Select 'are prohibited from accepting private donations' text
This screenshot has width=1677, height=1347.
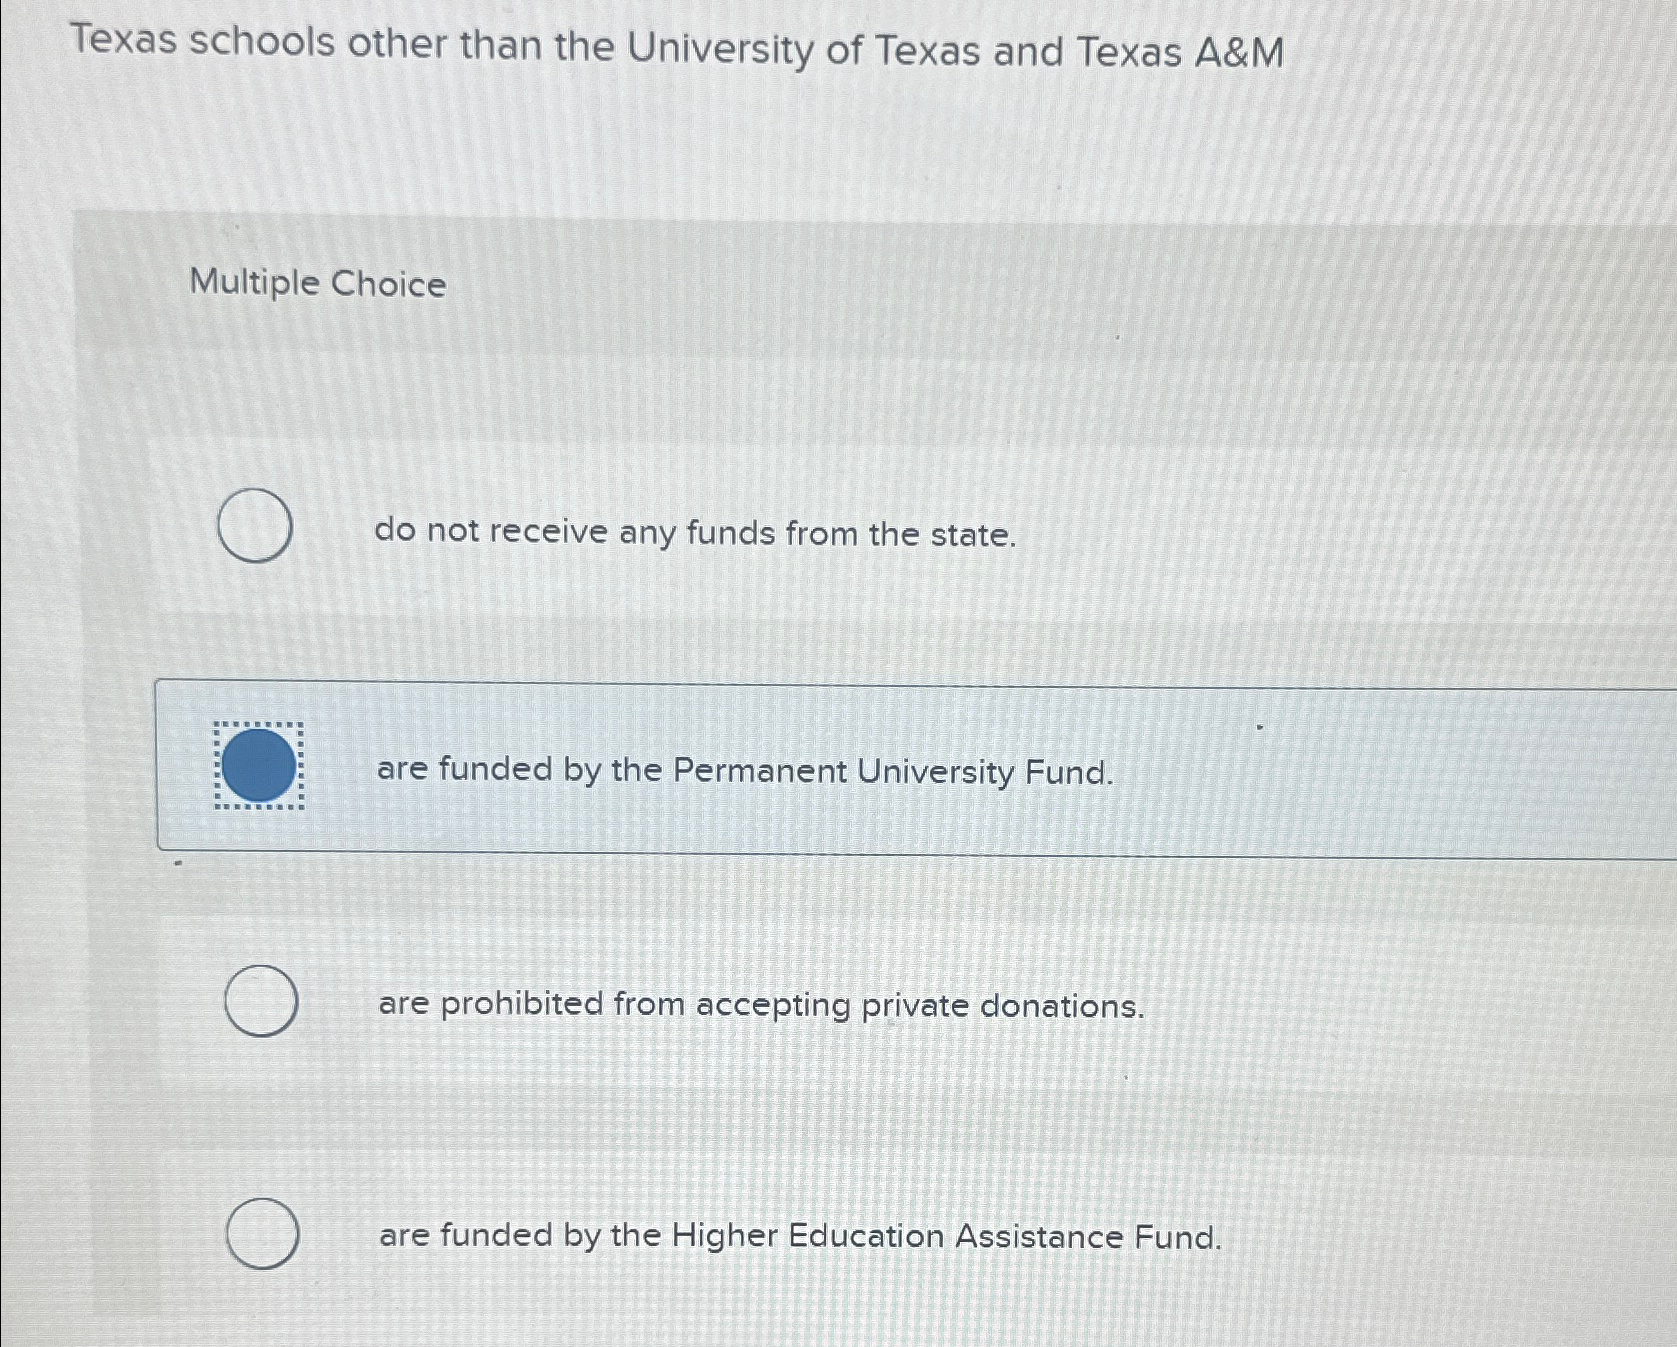[762, 1006]
